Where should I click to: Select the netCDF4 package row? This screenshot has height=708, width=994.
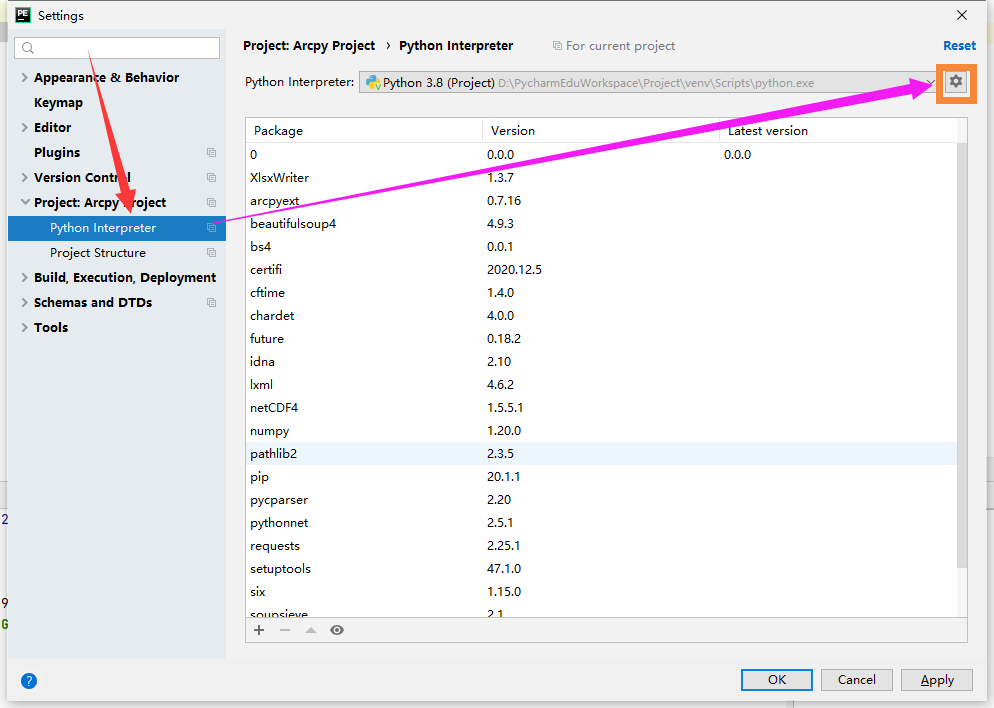tap(601, 408)
